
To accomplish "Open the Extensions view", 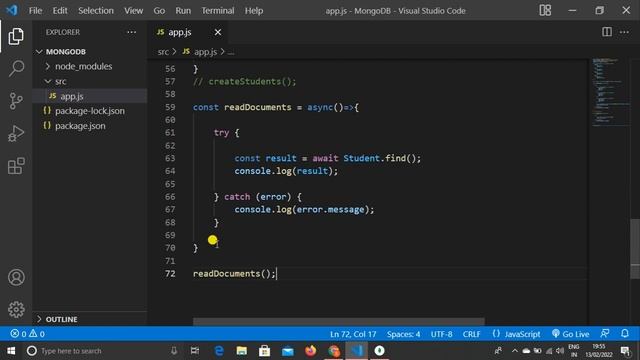I will (x=16, y=166).
